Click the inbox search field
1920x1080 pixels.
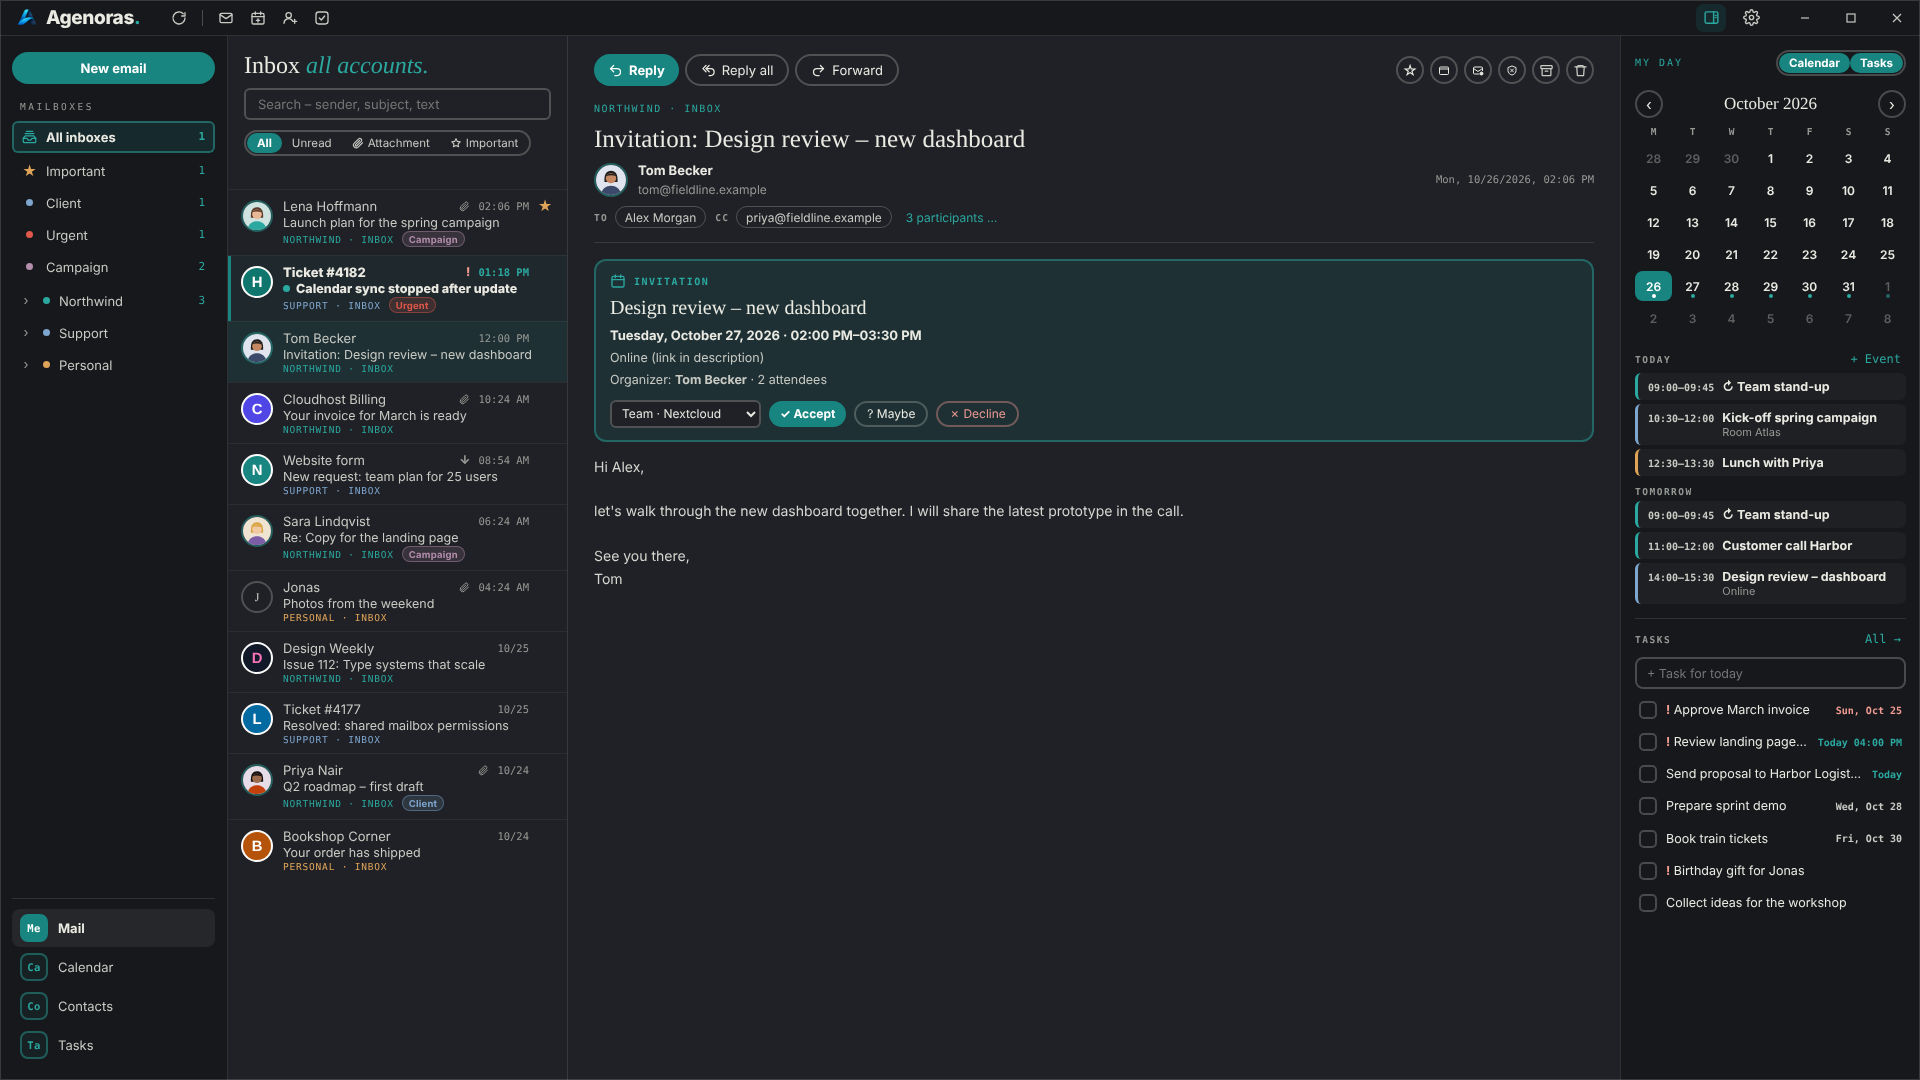point(397,104)
